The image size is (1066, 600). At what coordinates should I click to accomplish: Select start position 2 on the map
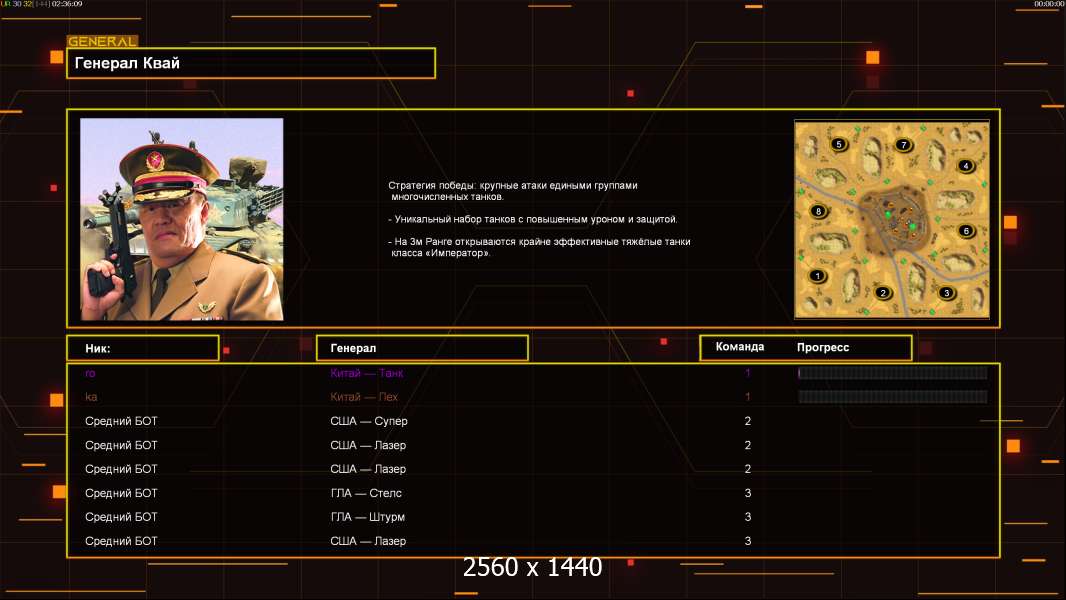[x=882, y=293]
